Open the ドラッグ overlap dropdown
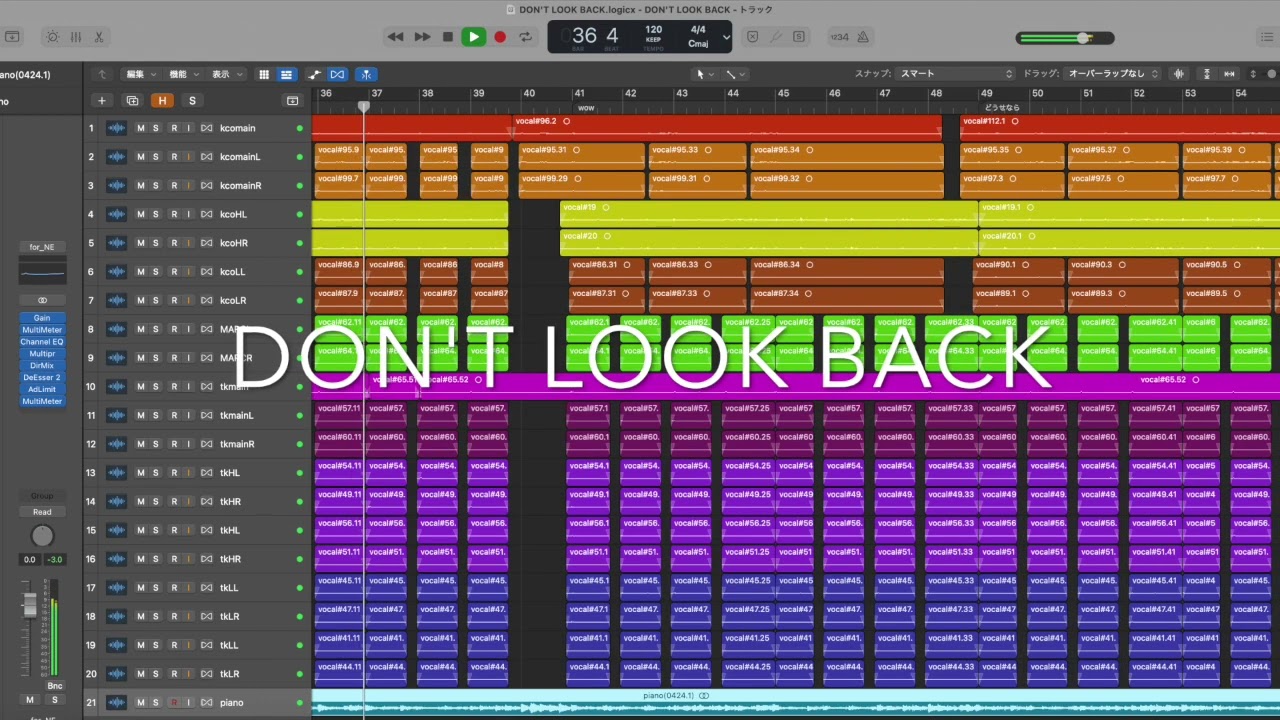 tap(1112, 74)
